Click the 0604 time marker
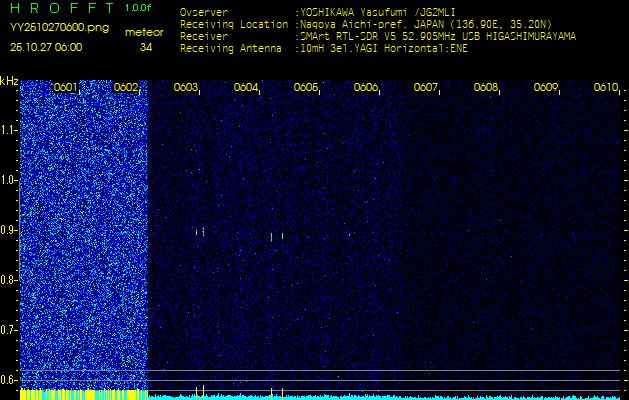The image size is (629, 400). 246,87
